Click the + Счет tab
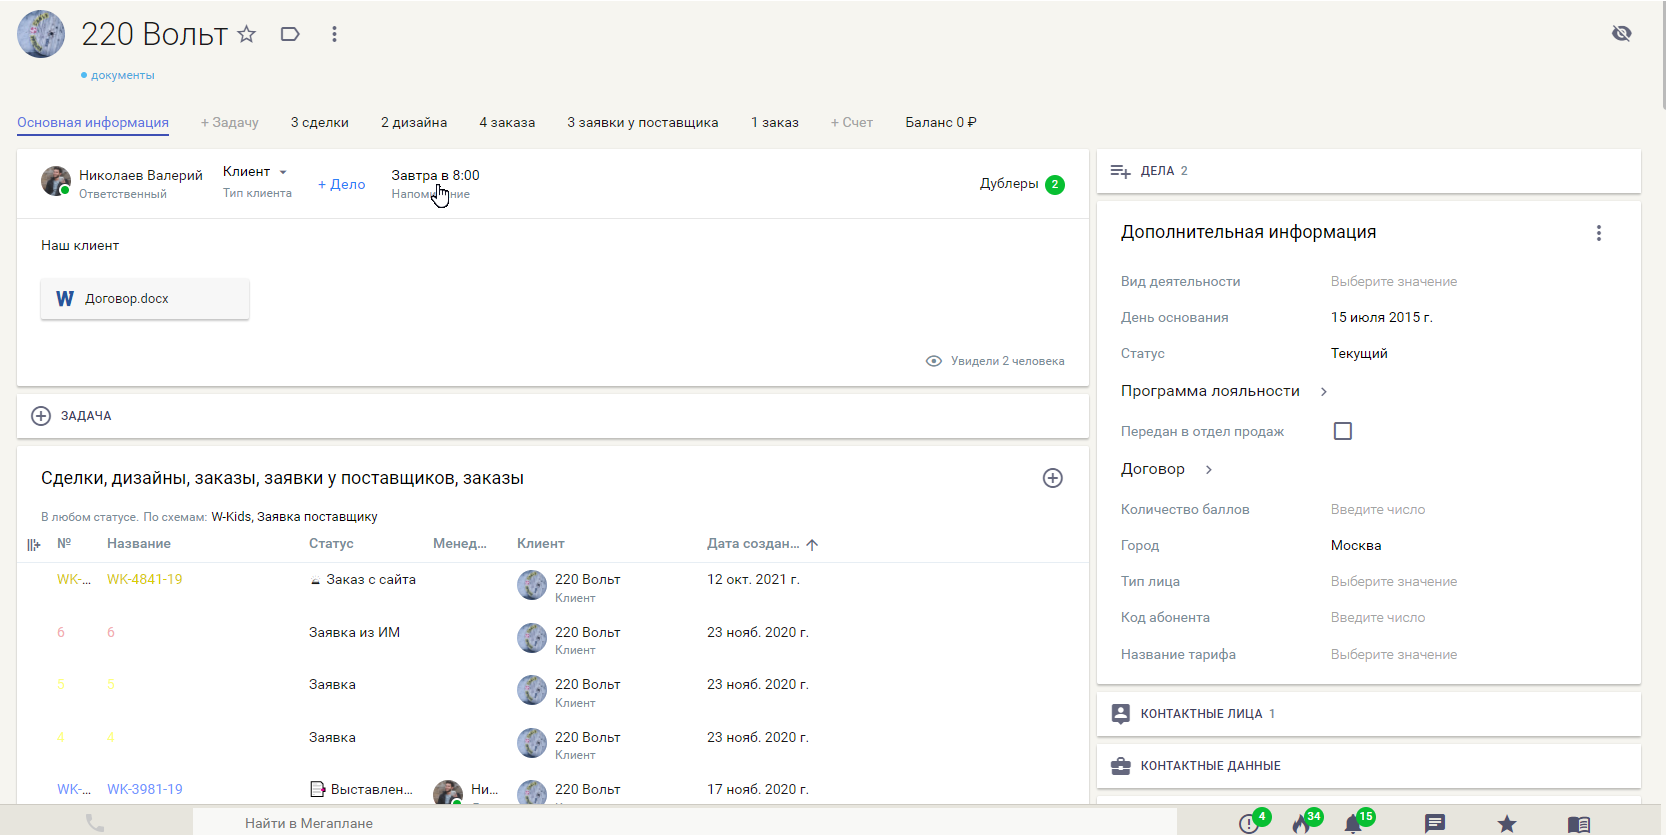Image resolution: width=1666 pixels, height=835 pixels. coord(852,123)
